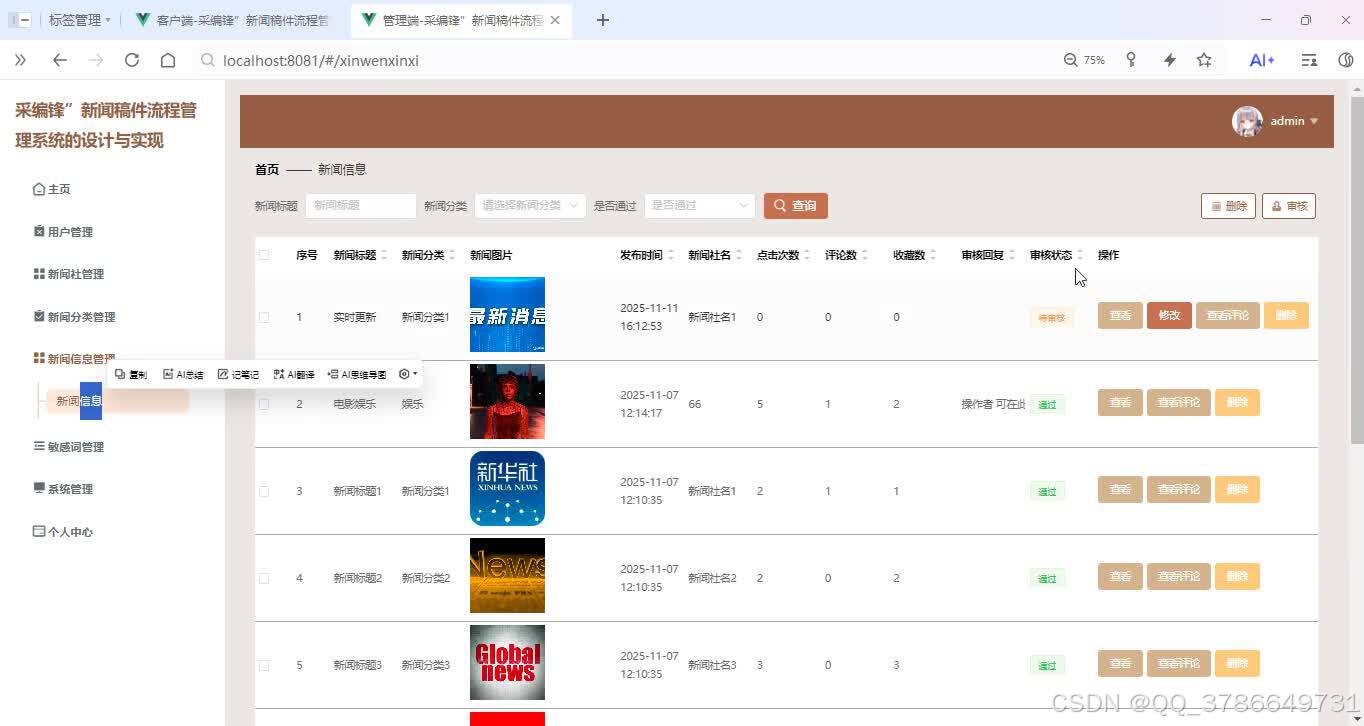Click the browser's round swirl icon at the toolbar's right end
Image resolution: width=1364 pixels, height=726 pixels.
tap(1346, 60)
